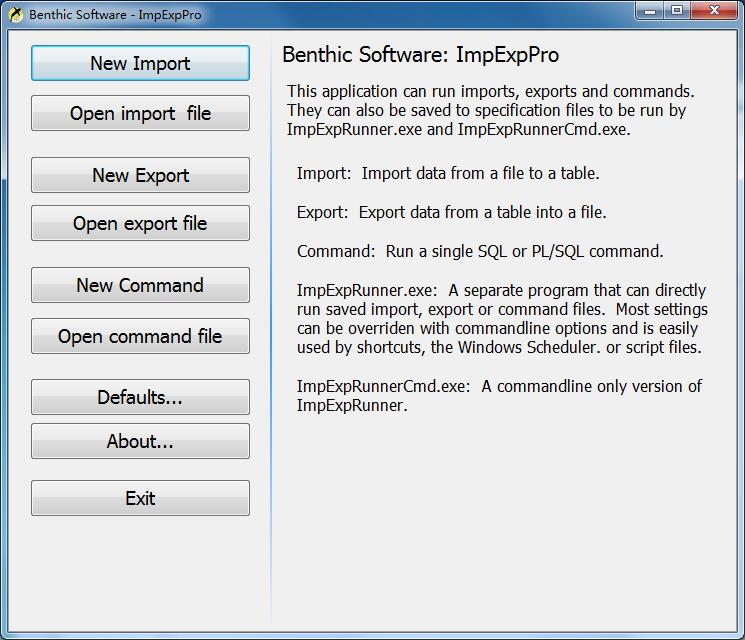Click the ImpExpRunner.exe description paragraph
The image size is (745, 640).
click(502, 318)
